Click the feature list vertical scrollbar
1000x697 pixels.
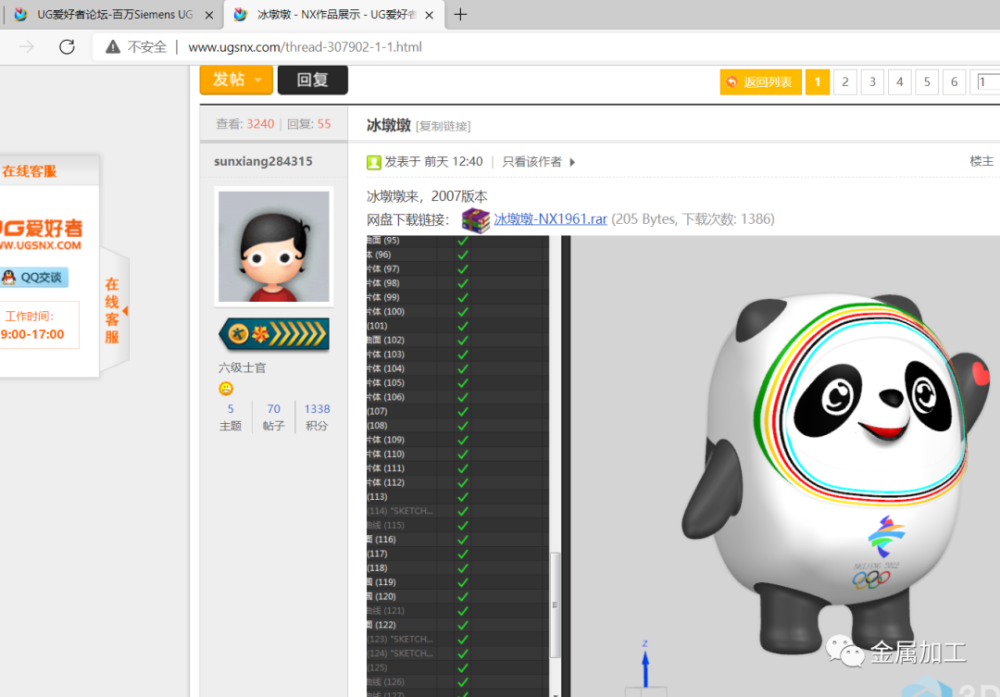(x=555, y=604)
